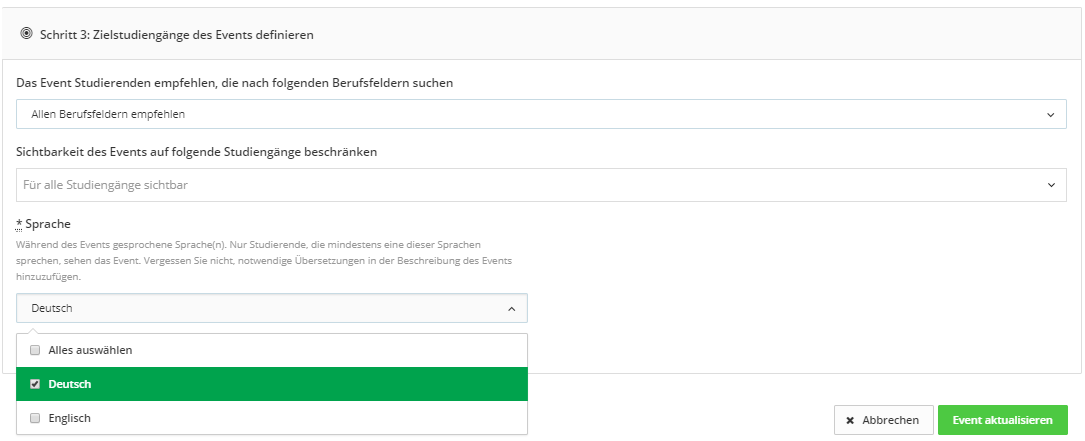Viewport: 1085px width, 441px height.
Task: Open 'Allen Berufsfeldern empfehlen' dropdown
Action: [540, 114]
